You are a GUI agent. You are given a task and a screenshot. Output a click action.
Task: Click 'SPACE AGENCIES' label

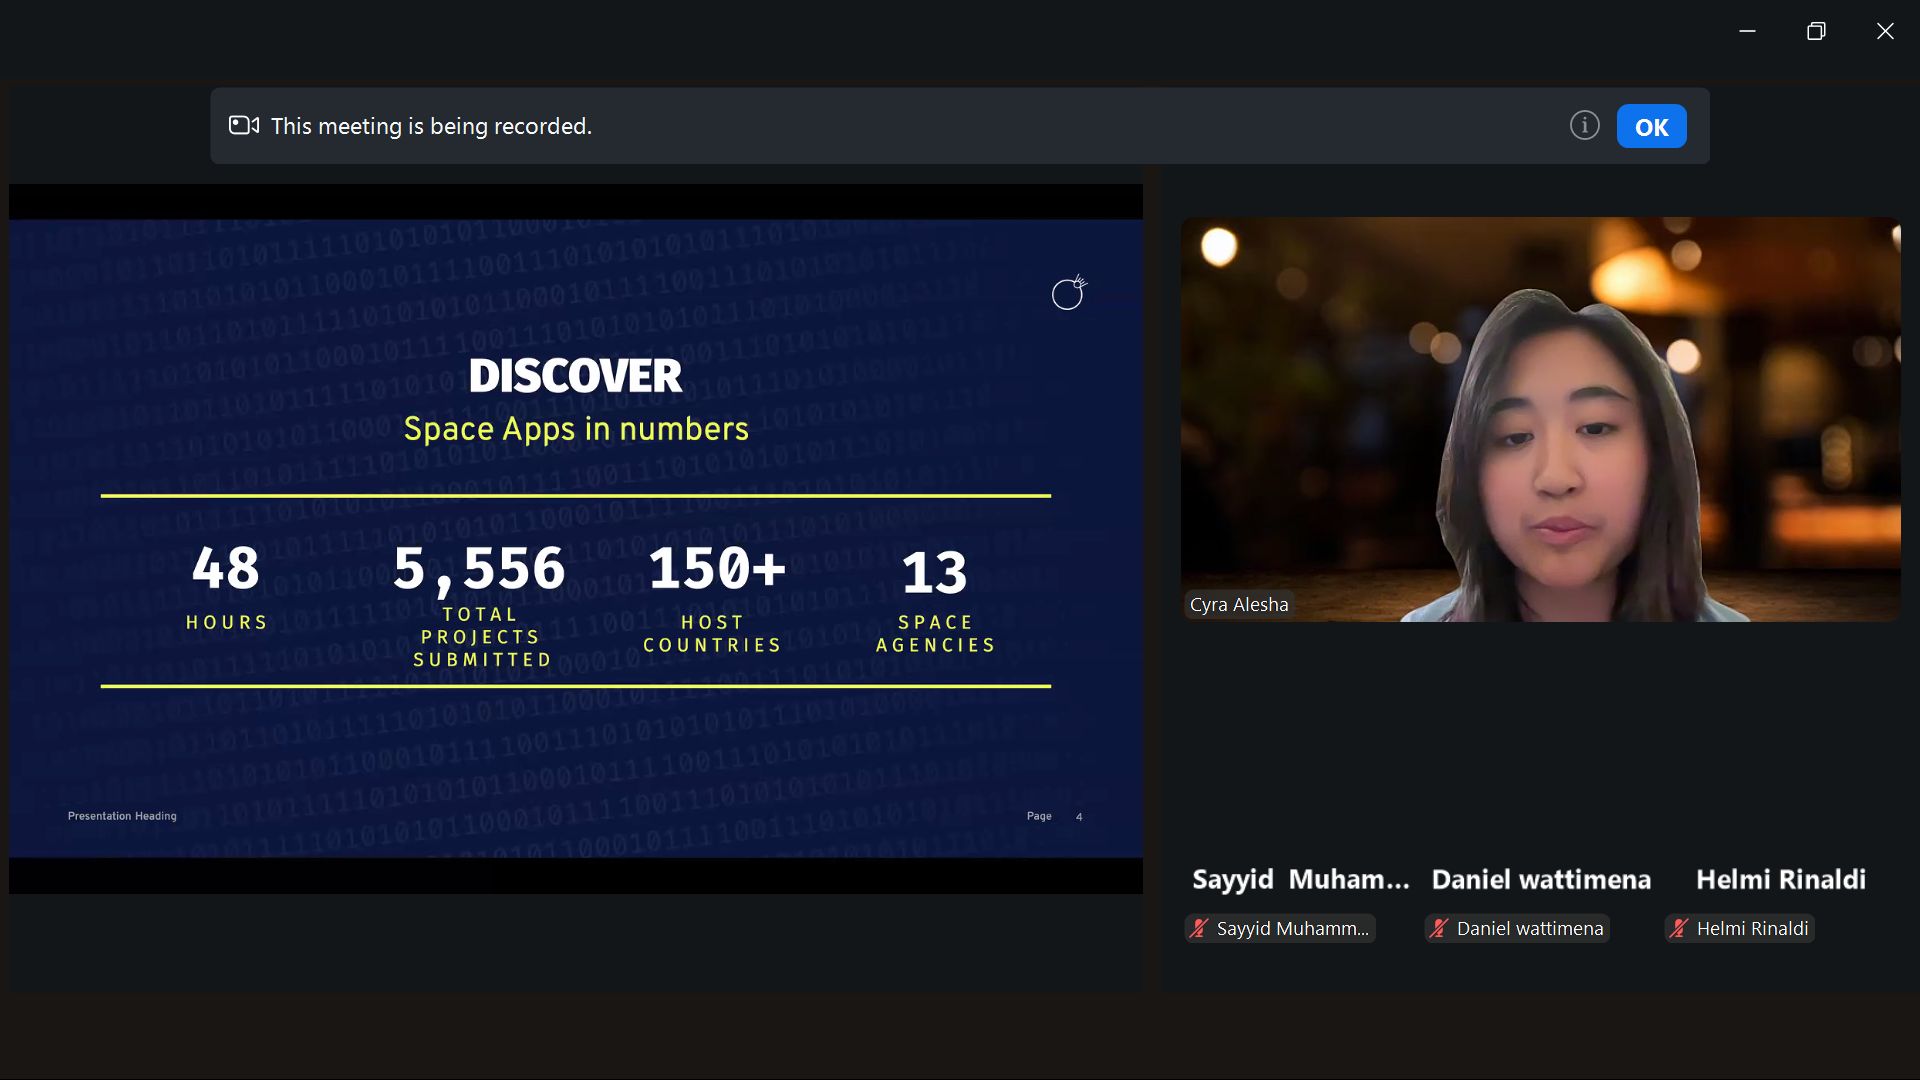(x=936, y=634)
